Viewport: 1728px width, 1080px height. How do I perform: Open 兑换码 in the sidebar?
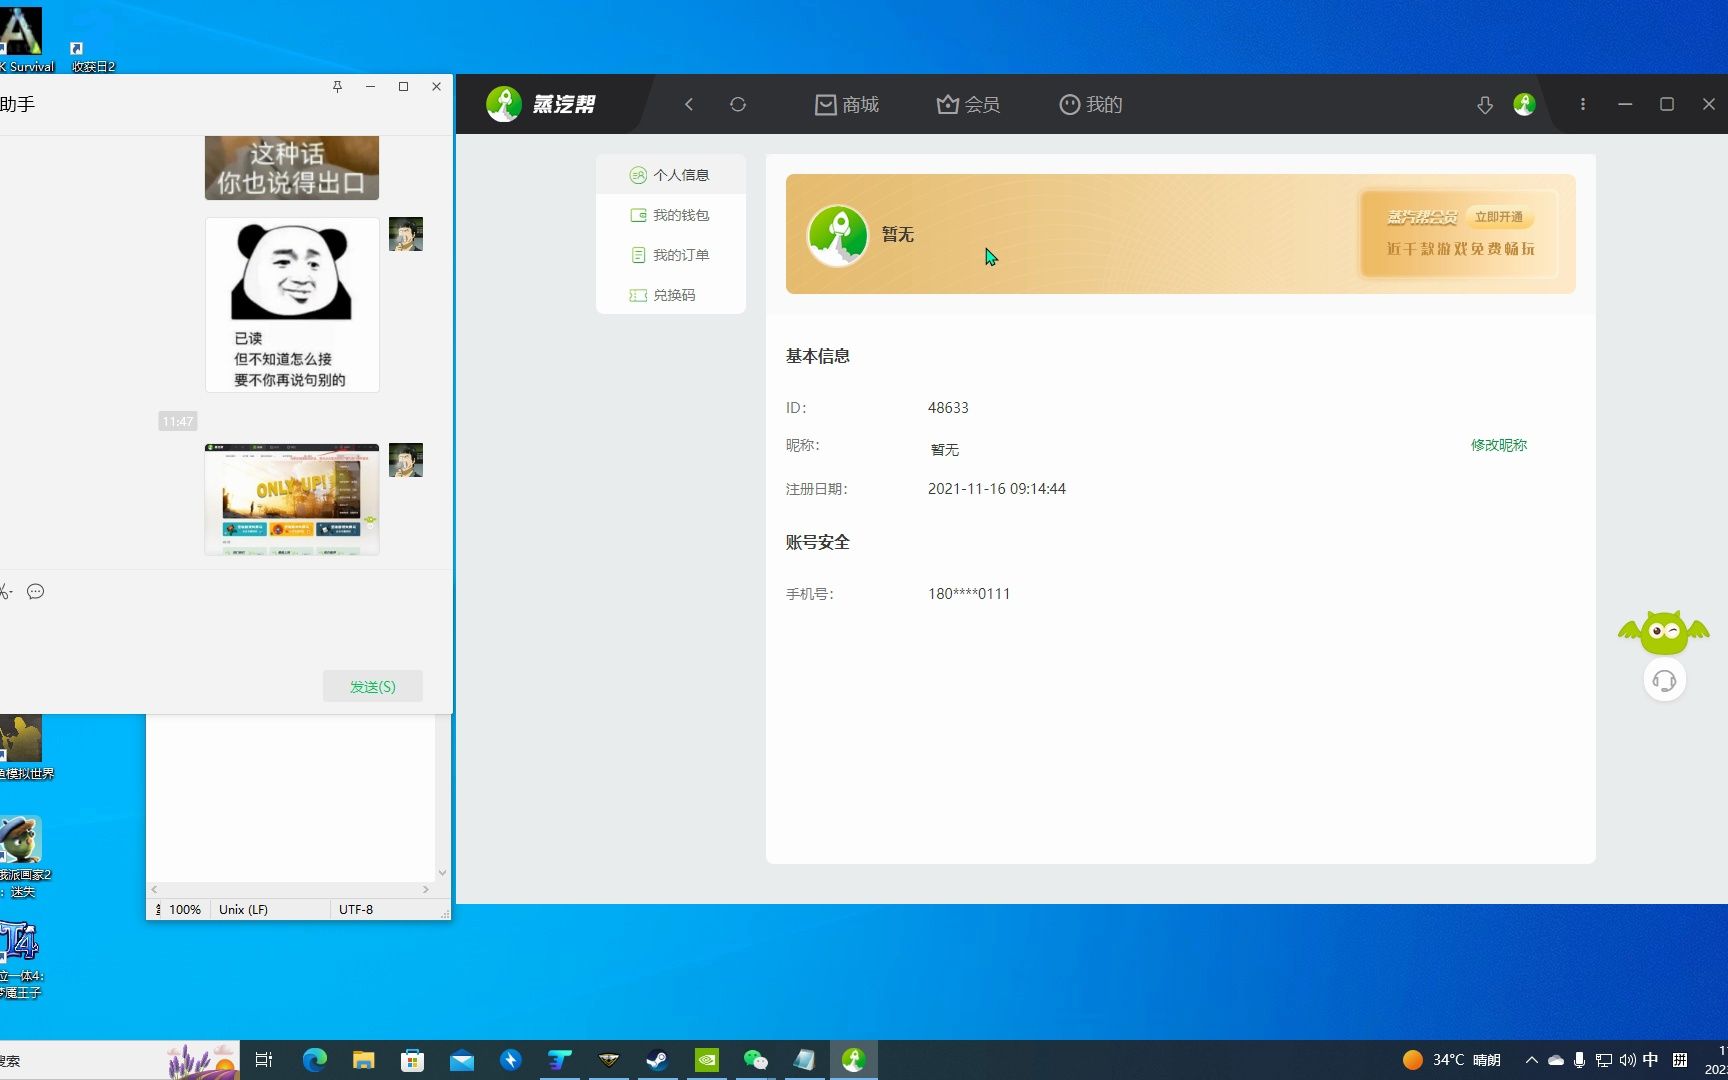670,295
